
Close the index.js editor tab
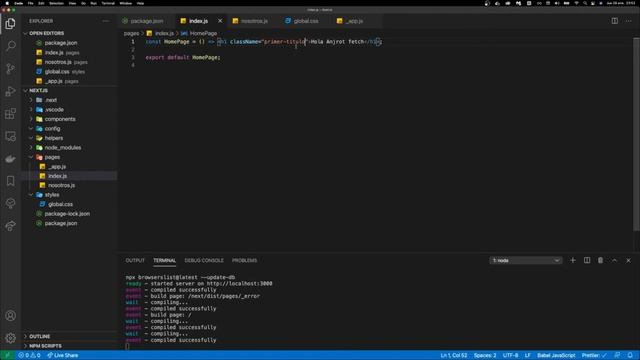[220, 21]
